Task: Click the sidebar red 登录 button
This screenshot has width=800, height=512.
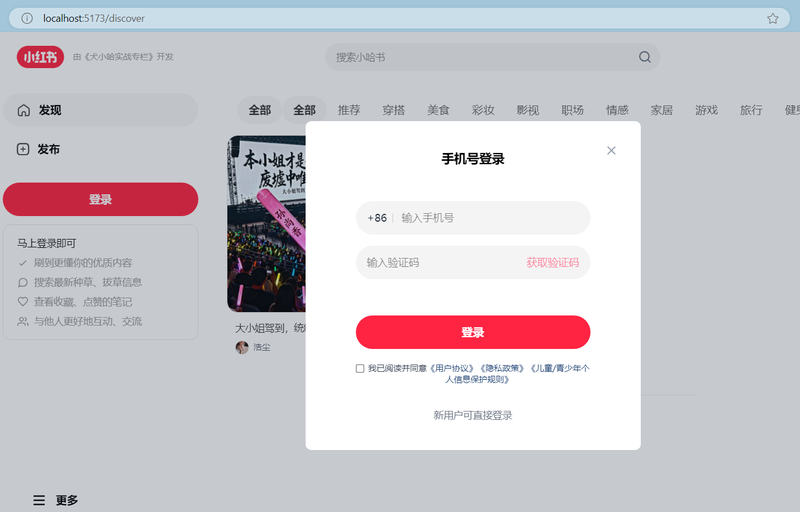Action: pos(101,199)
